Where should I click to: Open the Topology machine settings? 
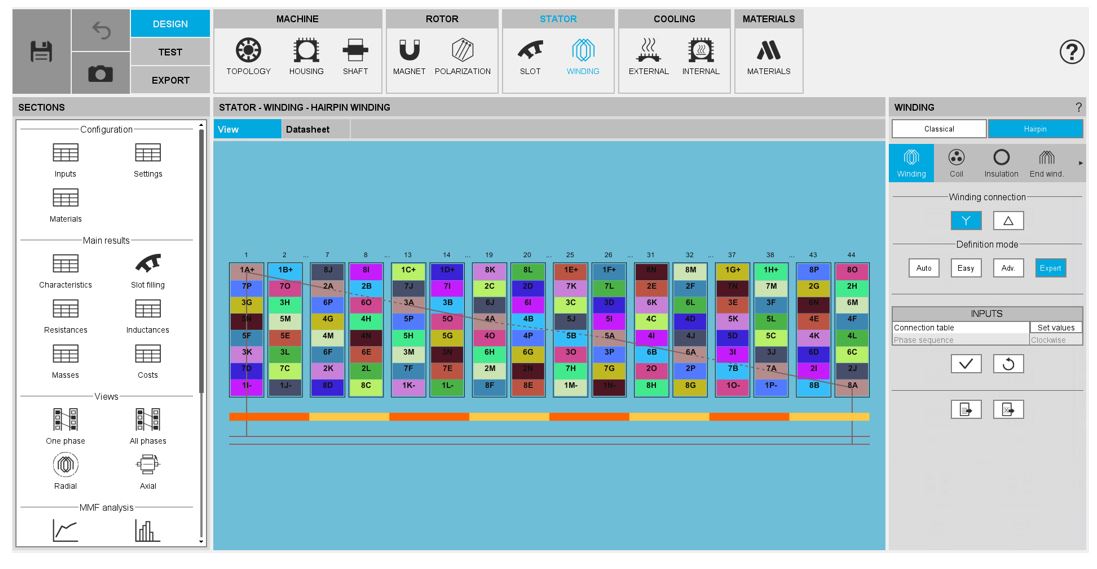coord(248,57)
